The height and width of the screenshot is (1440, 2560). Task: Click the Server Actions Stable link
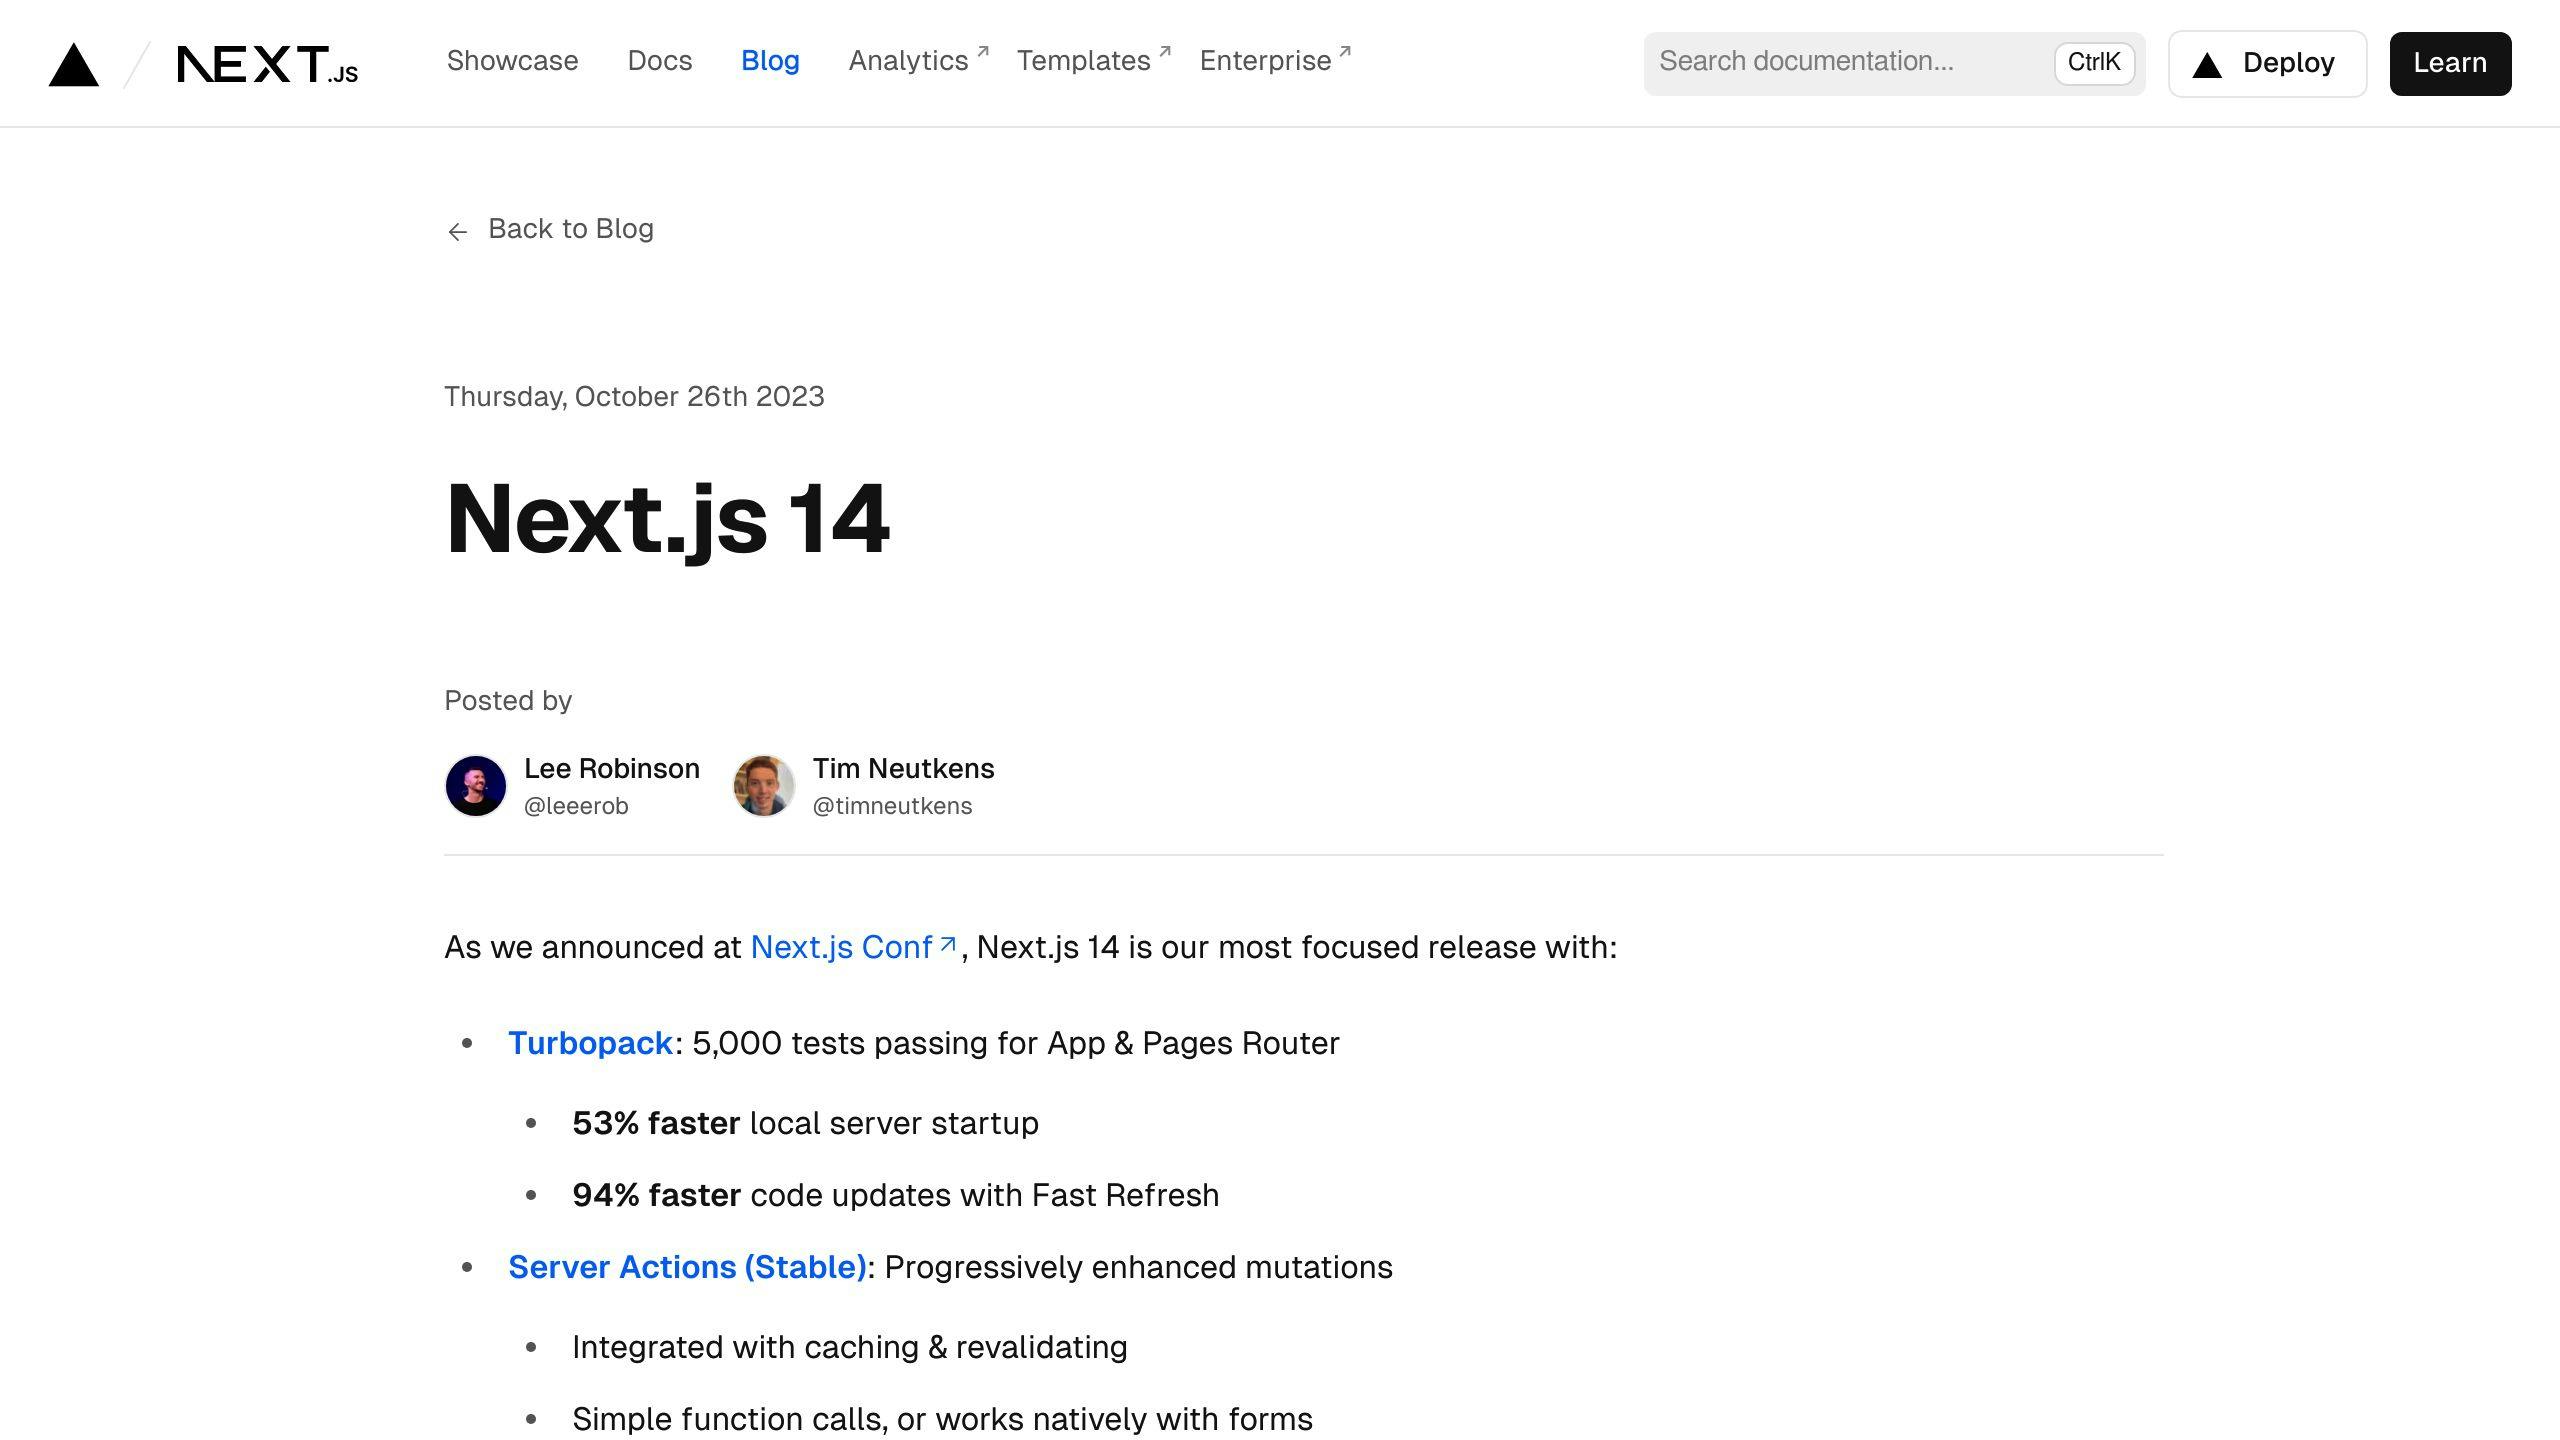click(686, 1266)
